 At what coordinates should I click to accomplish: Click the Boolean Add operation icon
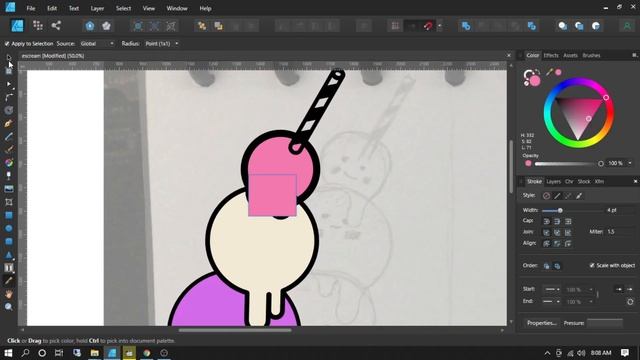[x=466, y=26]
